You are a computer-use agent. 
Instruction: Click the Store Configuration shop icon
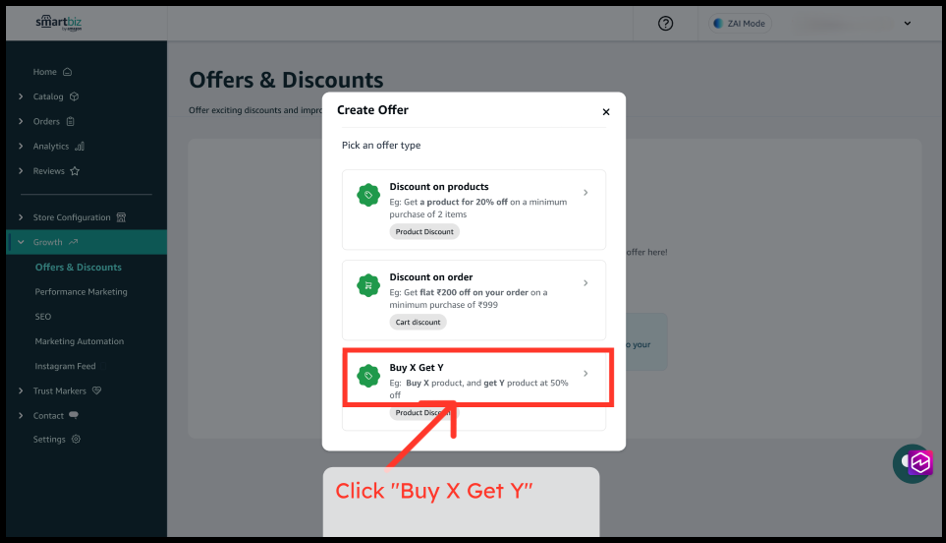pyautogui.click(x=121, y=217)
